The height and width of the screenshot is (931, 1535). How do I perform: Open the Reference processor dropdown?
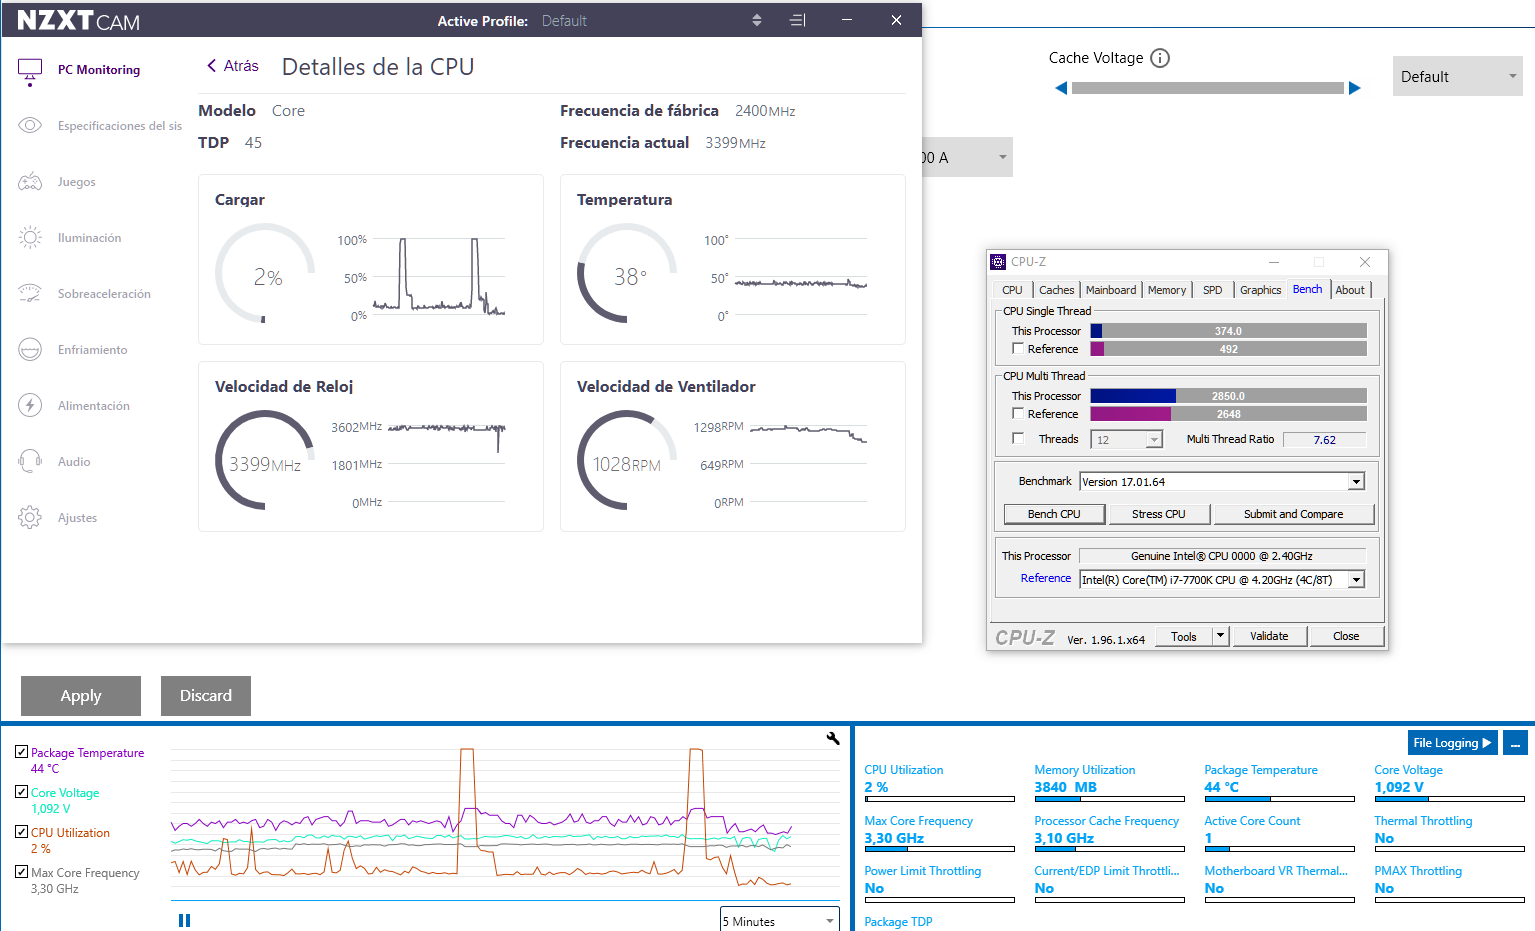(x=1356, y=580)
